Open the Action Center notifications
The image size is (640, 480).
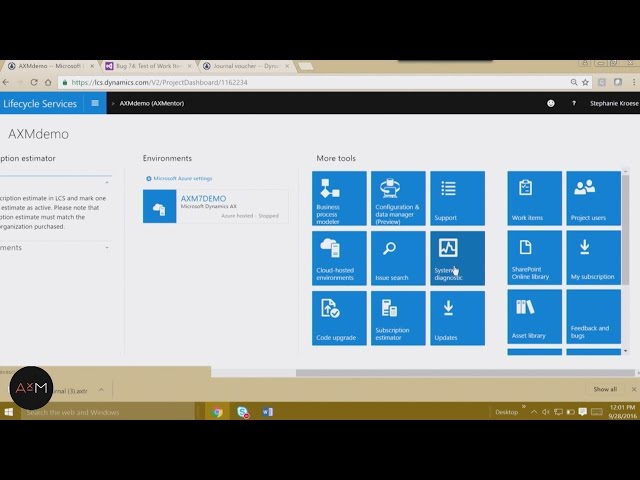(582, 412)
